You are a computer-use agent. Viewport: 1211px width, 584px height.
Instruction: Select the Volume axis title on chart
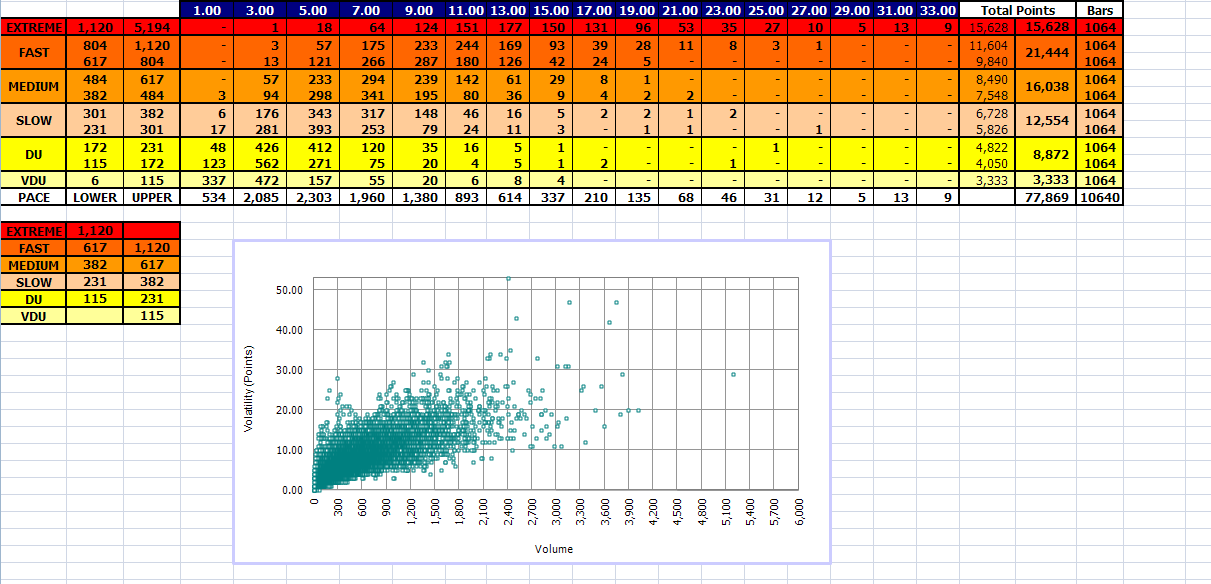(554, 549)
